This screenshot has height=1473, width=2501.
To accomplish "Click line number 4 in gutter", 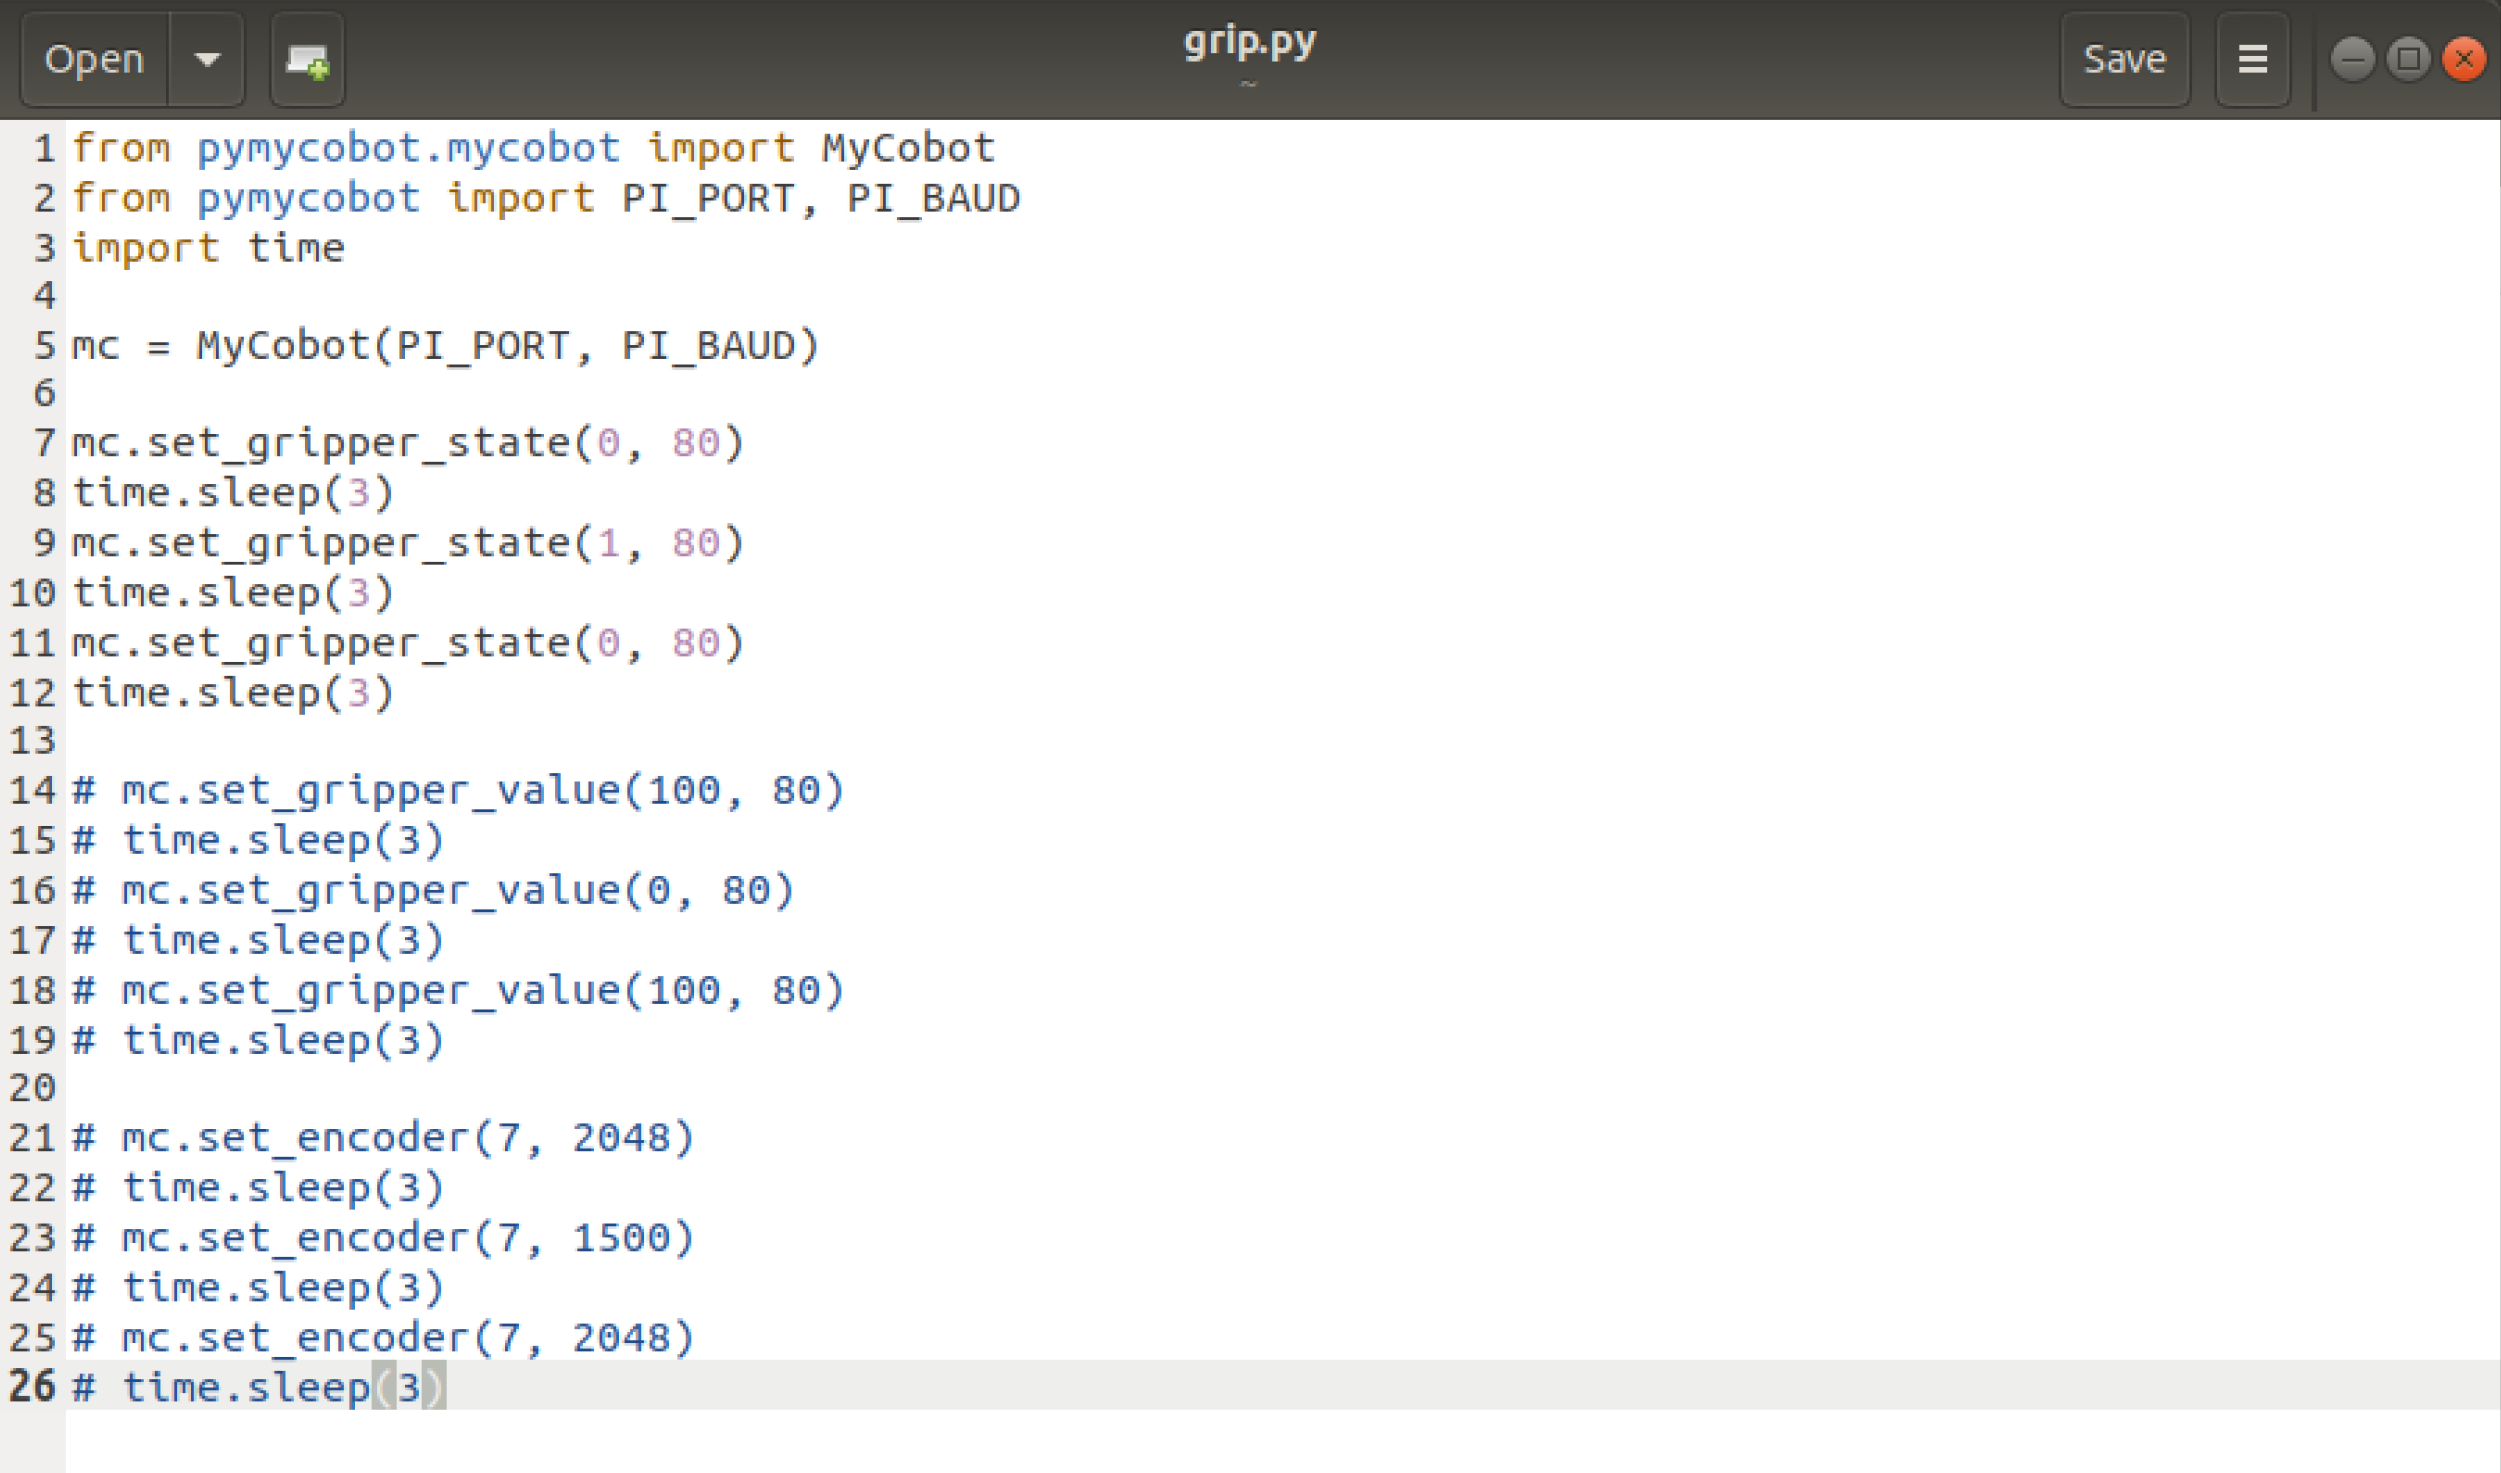I will tap(44, 296).
